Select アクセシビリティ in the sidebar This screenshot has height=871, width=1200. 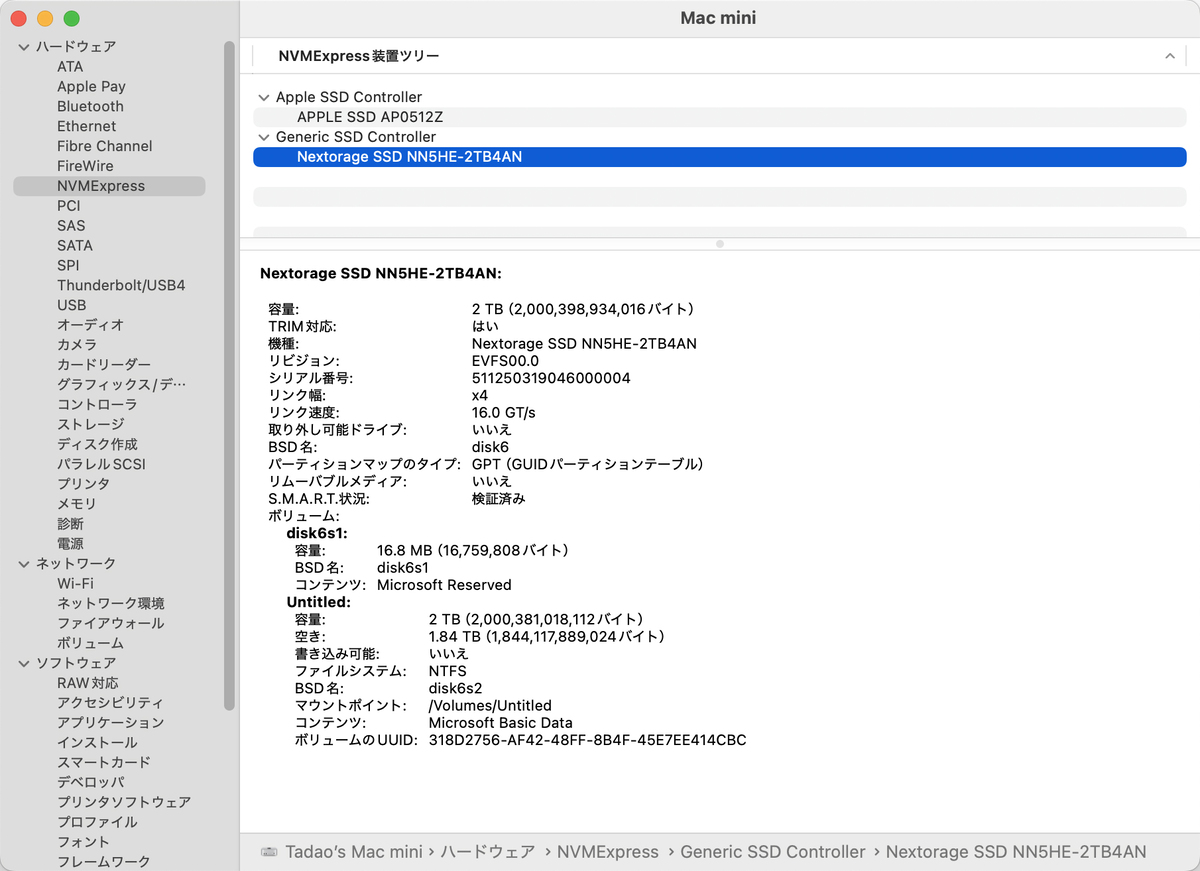tap(110, 703)
